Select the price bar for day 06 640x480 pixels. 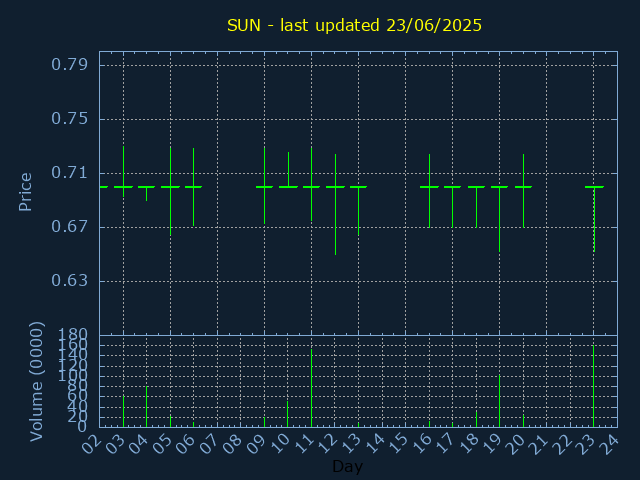(193, 187)
